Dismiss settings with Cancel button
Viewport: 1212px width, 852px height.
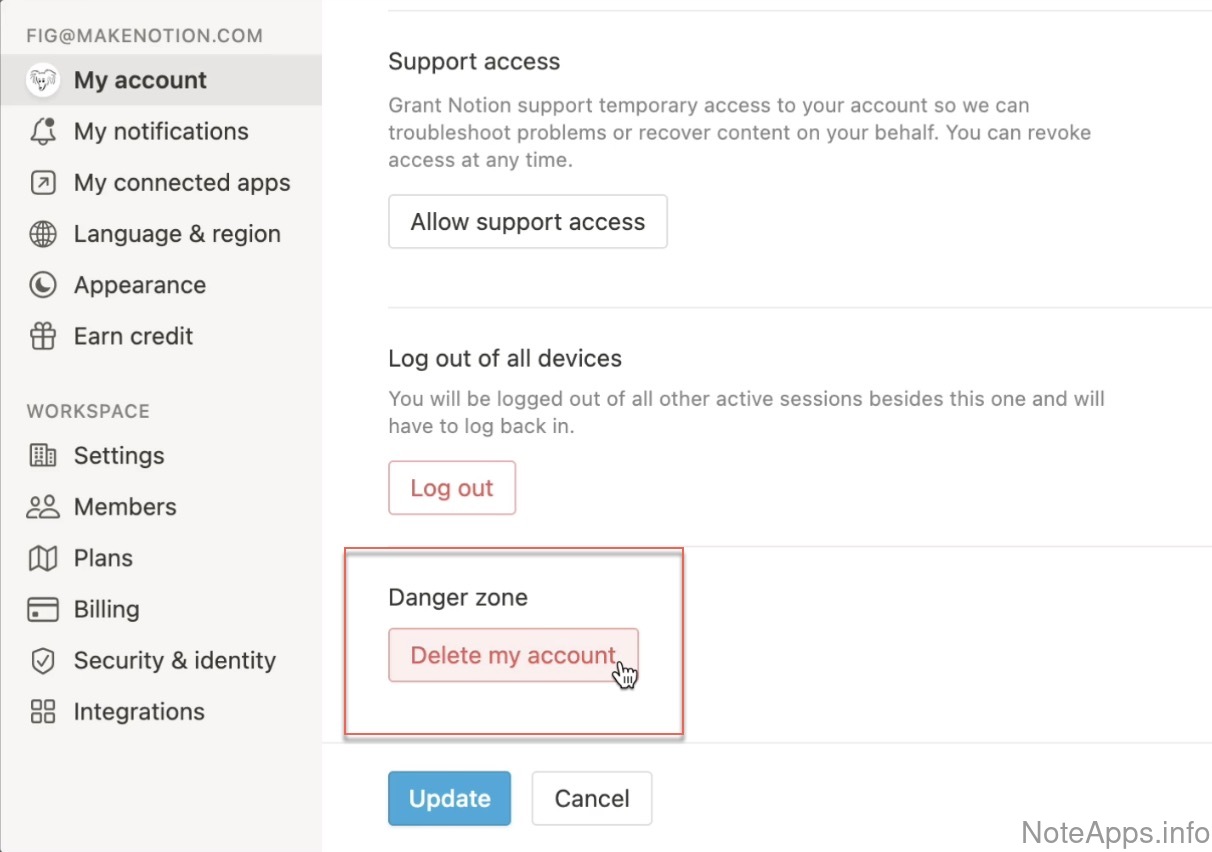(x=592, y=798)
